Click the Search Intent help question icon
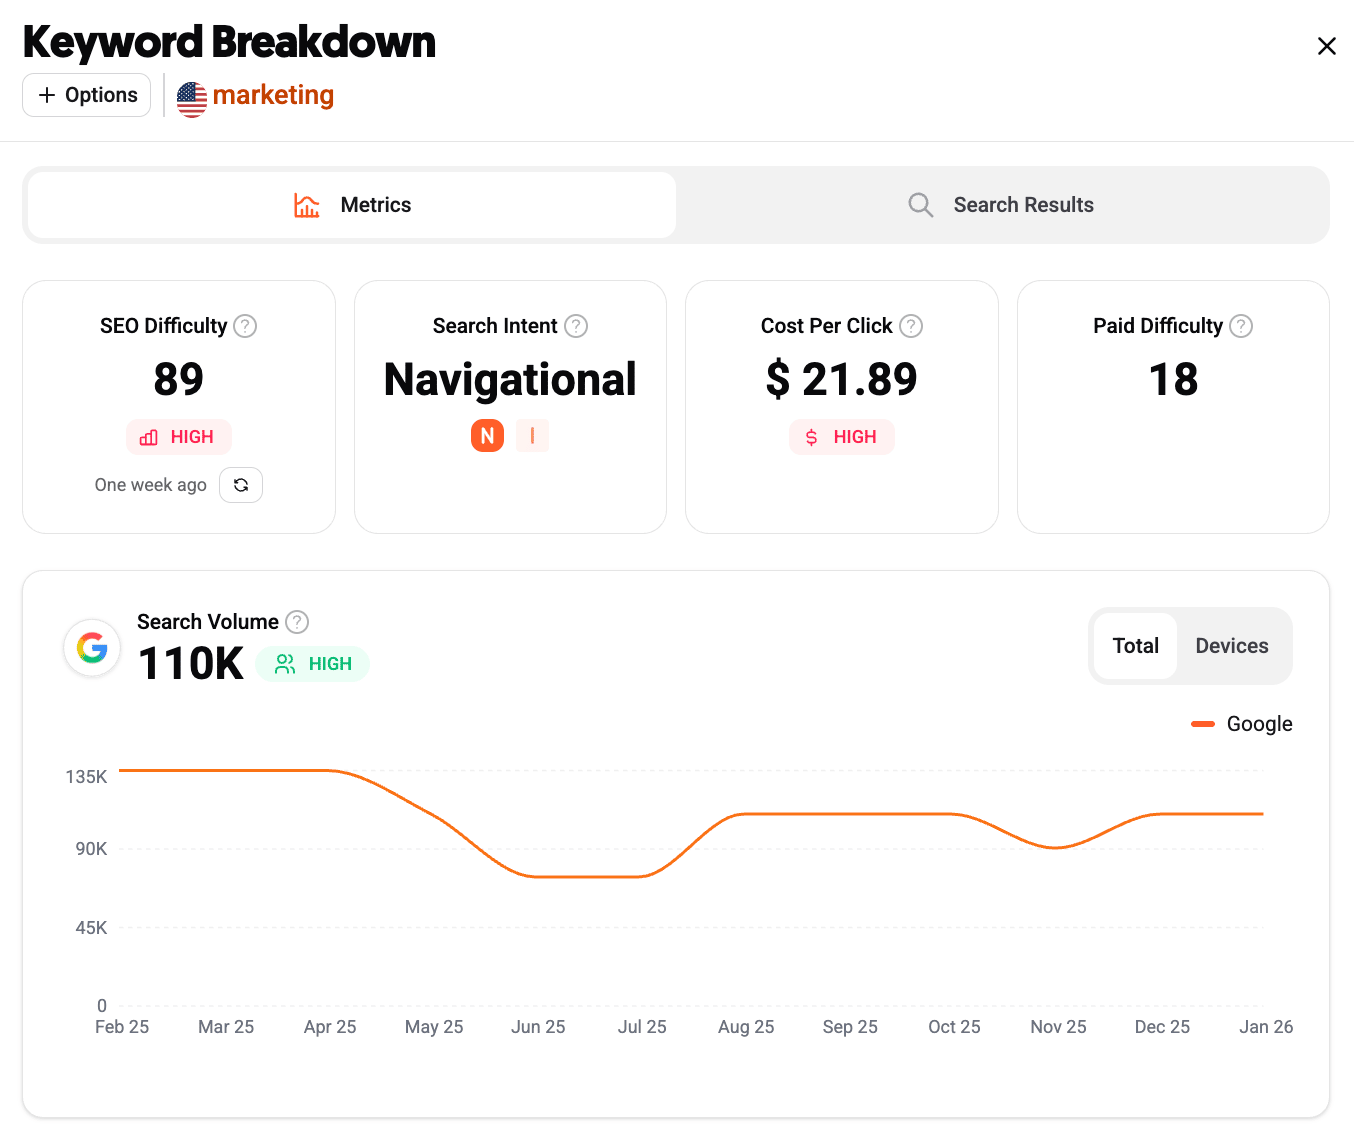 (x=576, y=326)
